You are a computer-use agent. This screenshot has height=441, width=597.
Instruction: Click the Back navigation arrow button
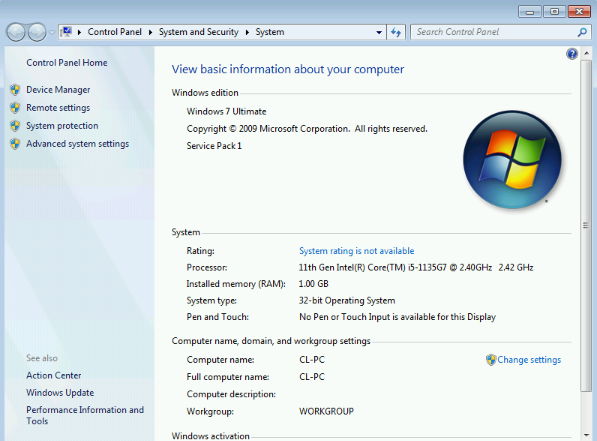click(x=16, y=32)
